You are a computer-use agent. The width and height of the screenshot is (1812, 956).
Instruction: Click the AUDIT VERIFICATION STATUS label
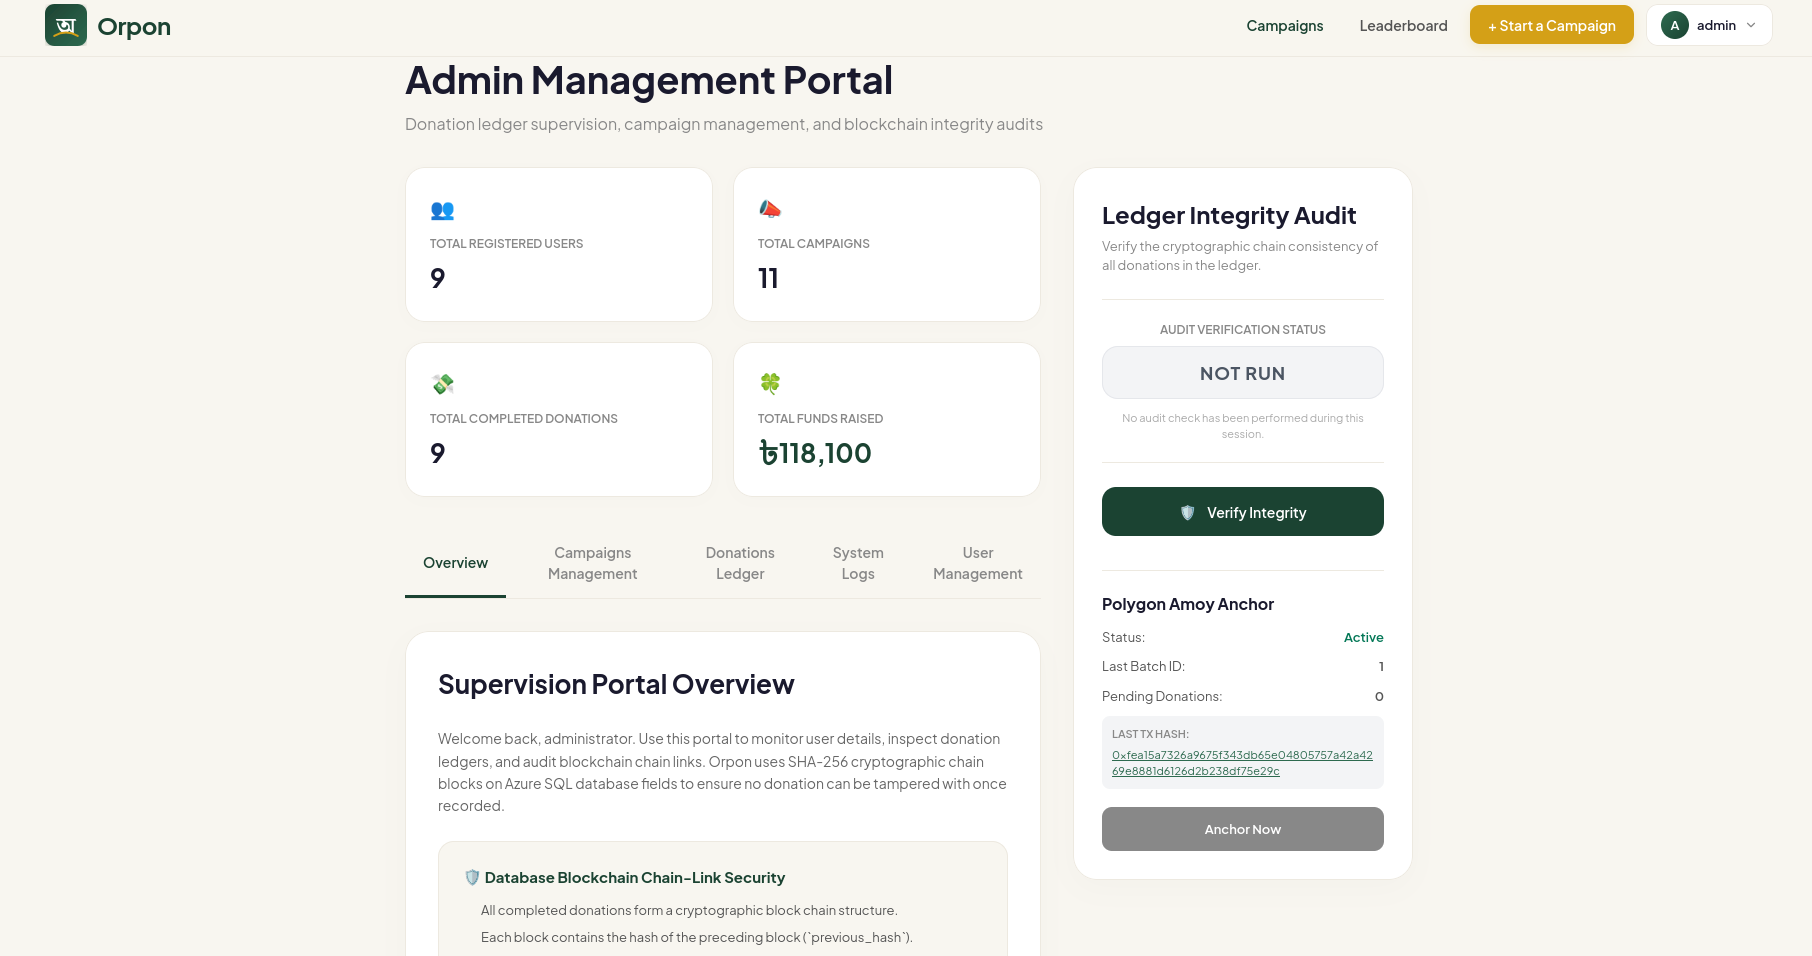click(1242, 329)
